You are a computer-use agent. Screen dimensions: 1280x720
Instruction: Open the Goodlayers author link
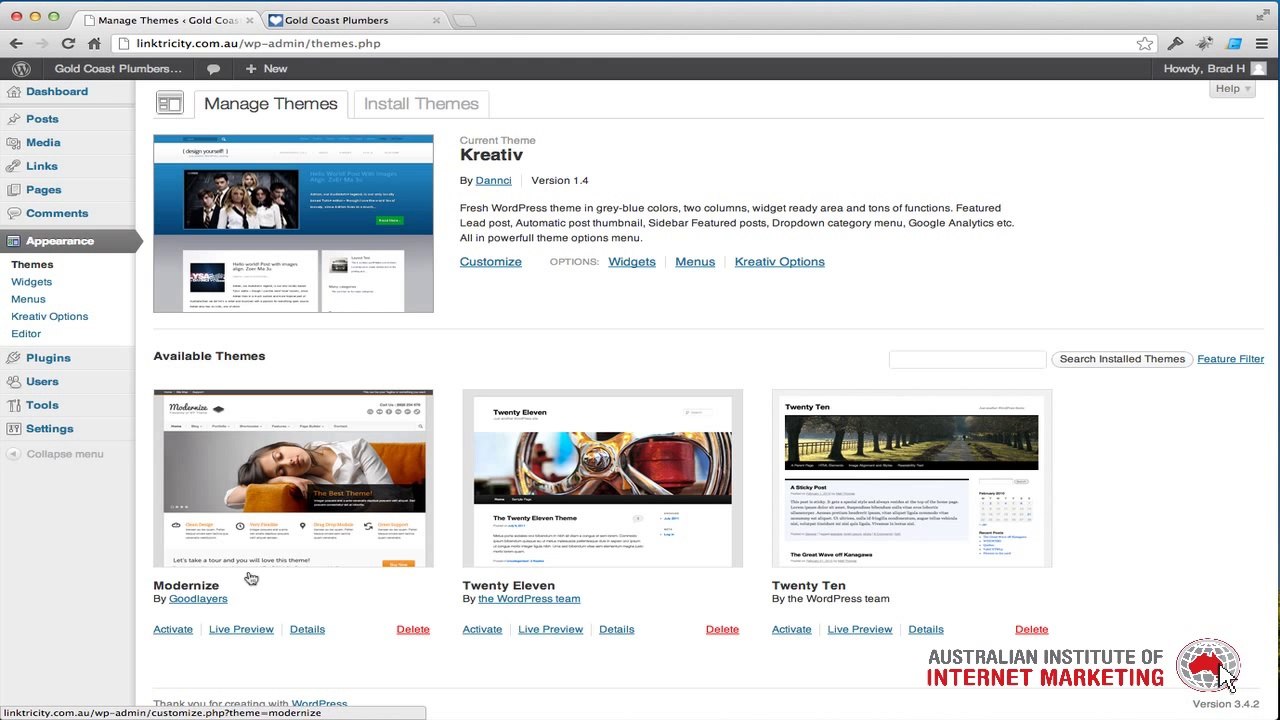point(198,599)
